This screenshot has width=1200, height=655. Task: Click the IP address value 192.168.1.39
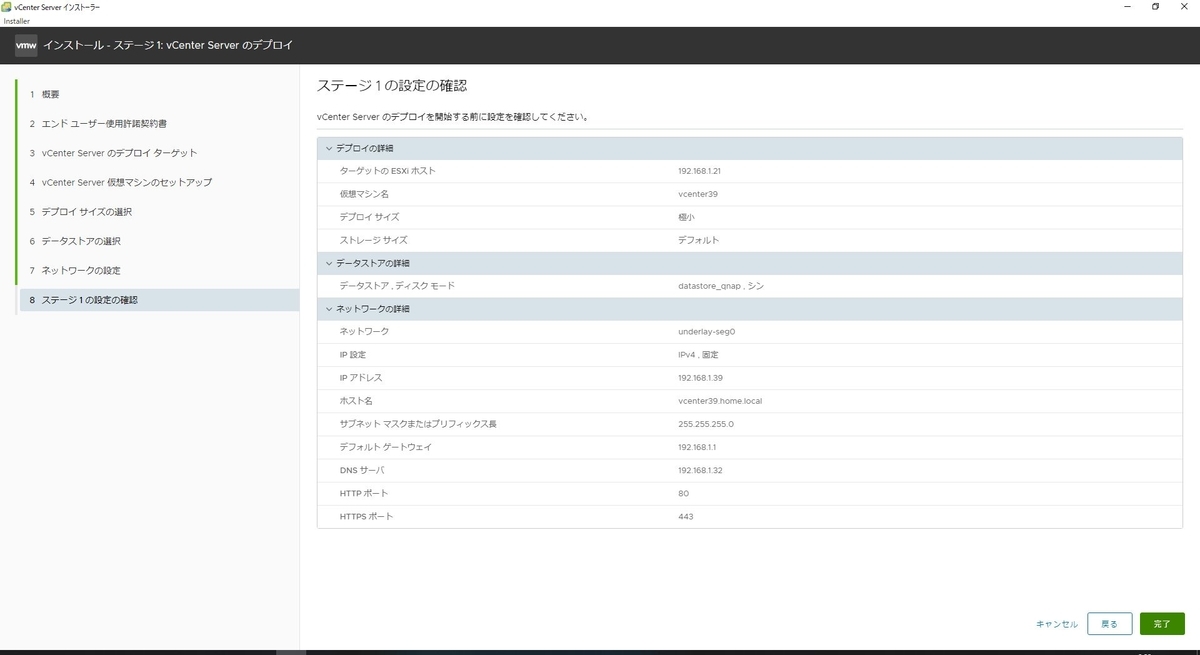[700, 378]
